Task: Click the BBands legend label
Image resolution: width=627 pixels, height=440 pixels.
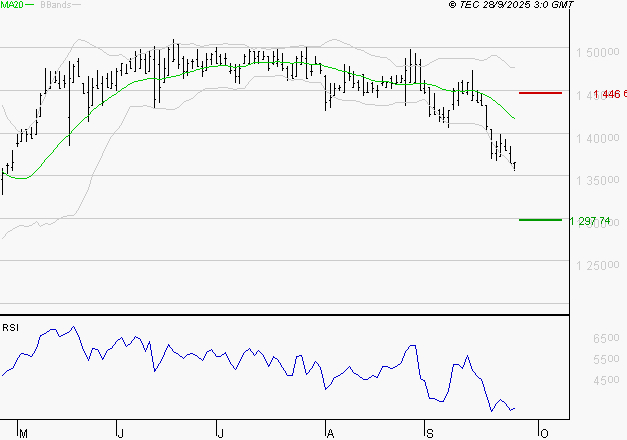Action: pyautogui.click(x=56, y=5)
